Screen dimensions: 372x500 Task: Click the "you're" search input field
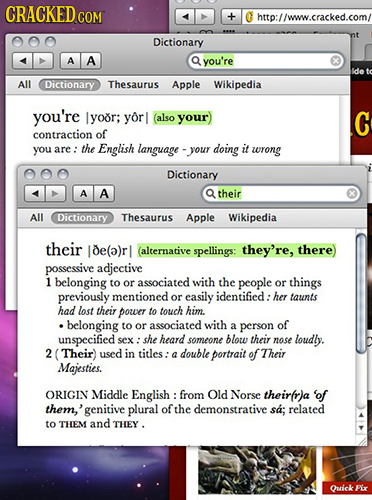266,61
